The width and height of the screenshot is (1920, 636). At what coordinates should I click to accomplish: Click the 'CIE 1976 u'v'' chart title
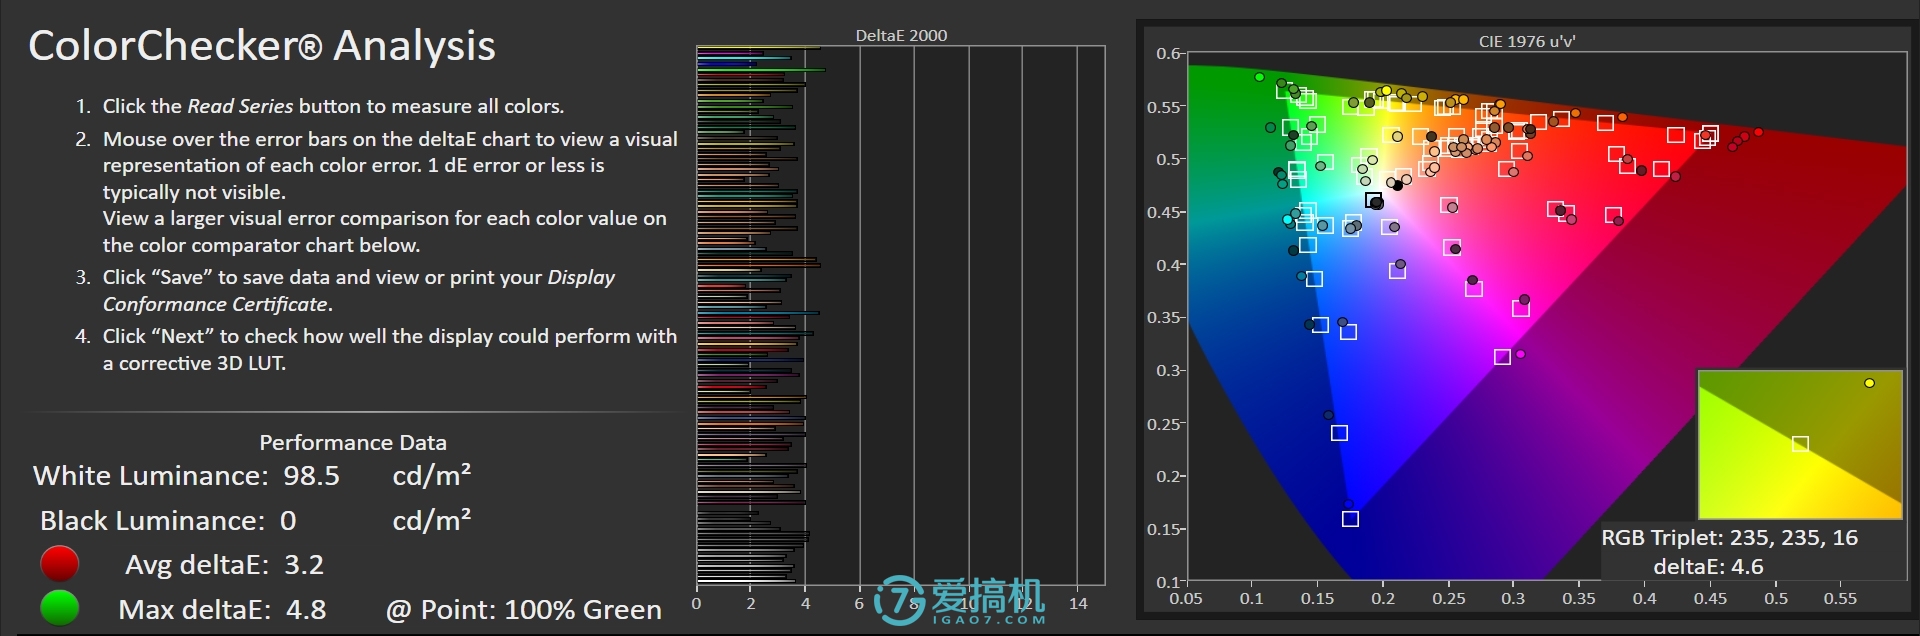click(1527, 41)
